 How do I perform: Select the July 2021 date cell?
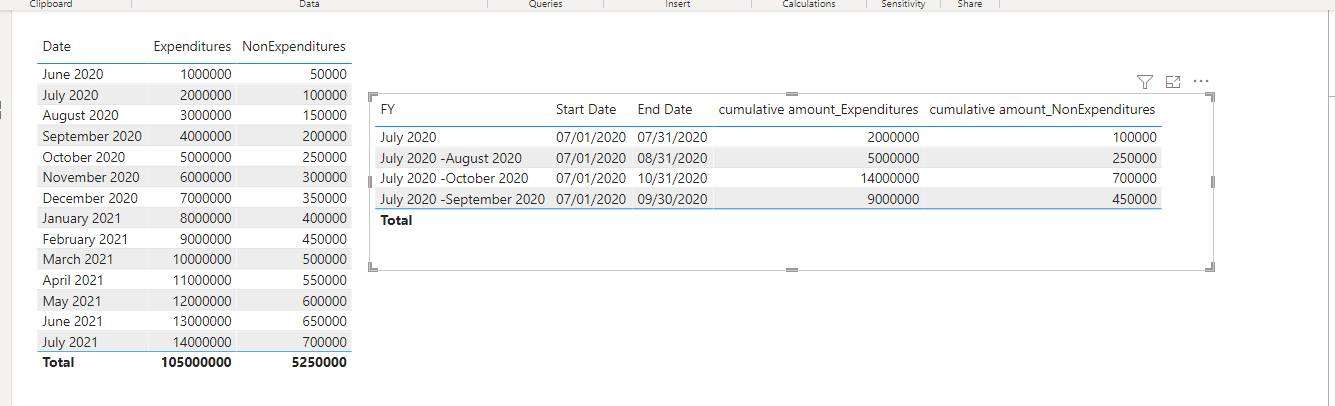71,342
